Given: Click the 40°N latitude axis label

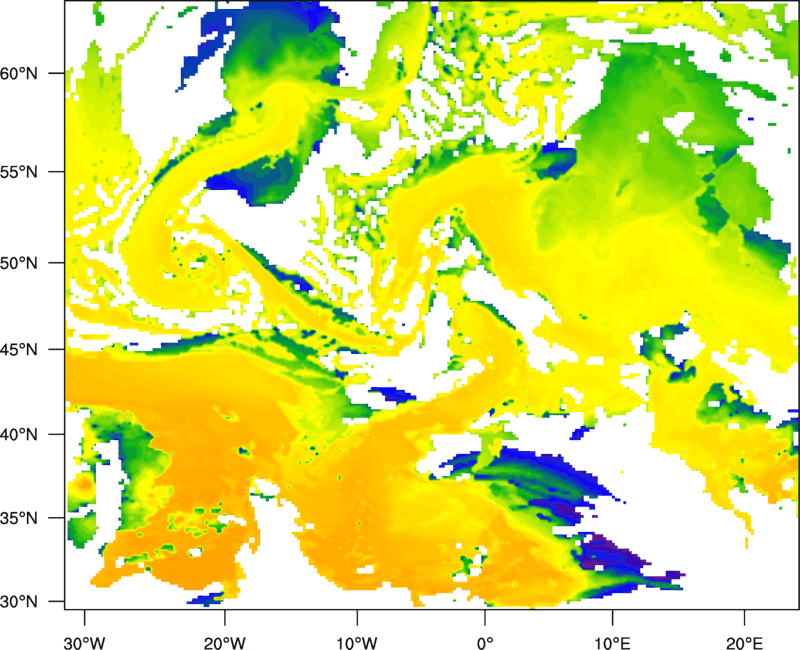Looking at the screenshot, I should click(19, 435).
